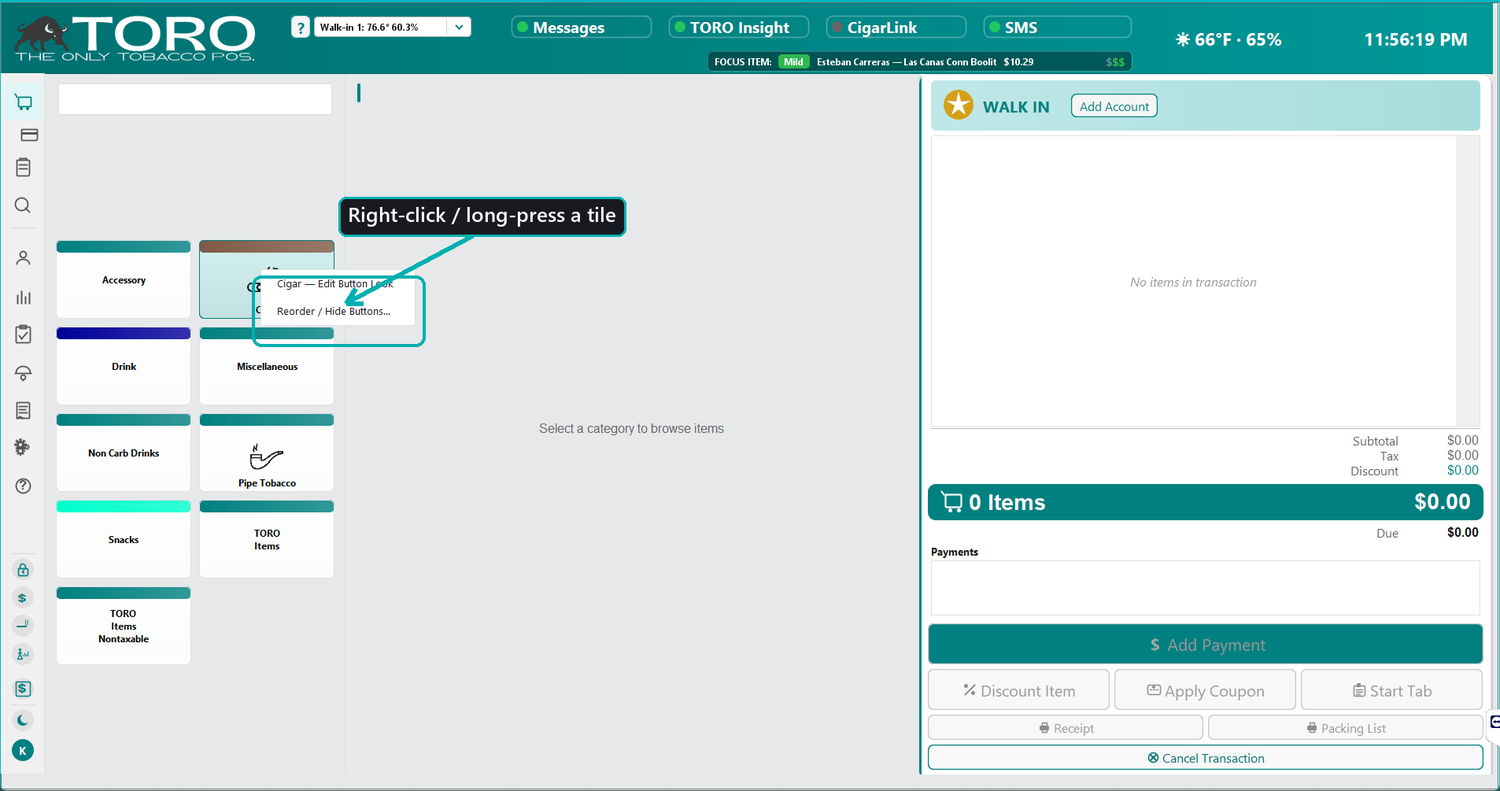
Task: Open the bar chart reports icon
Action: (23, 297)
